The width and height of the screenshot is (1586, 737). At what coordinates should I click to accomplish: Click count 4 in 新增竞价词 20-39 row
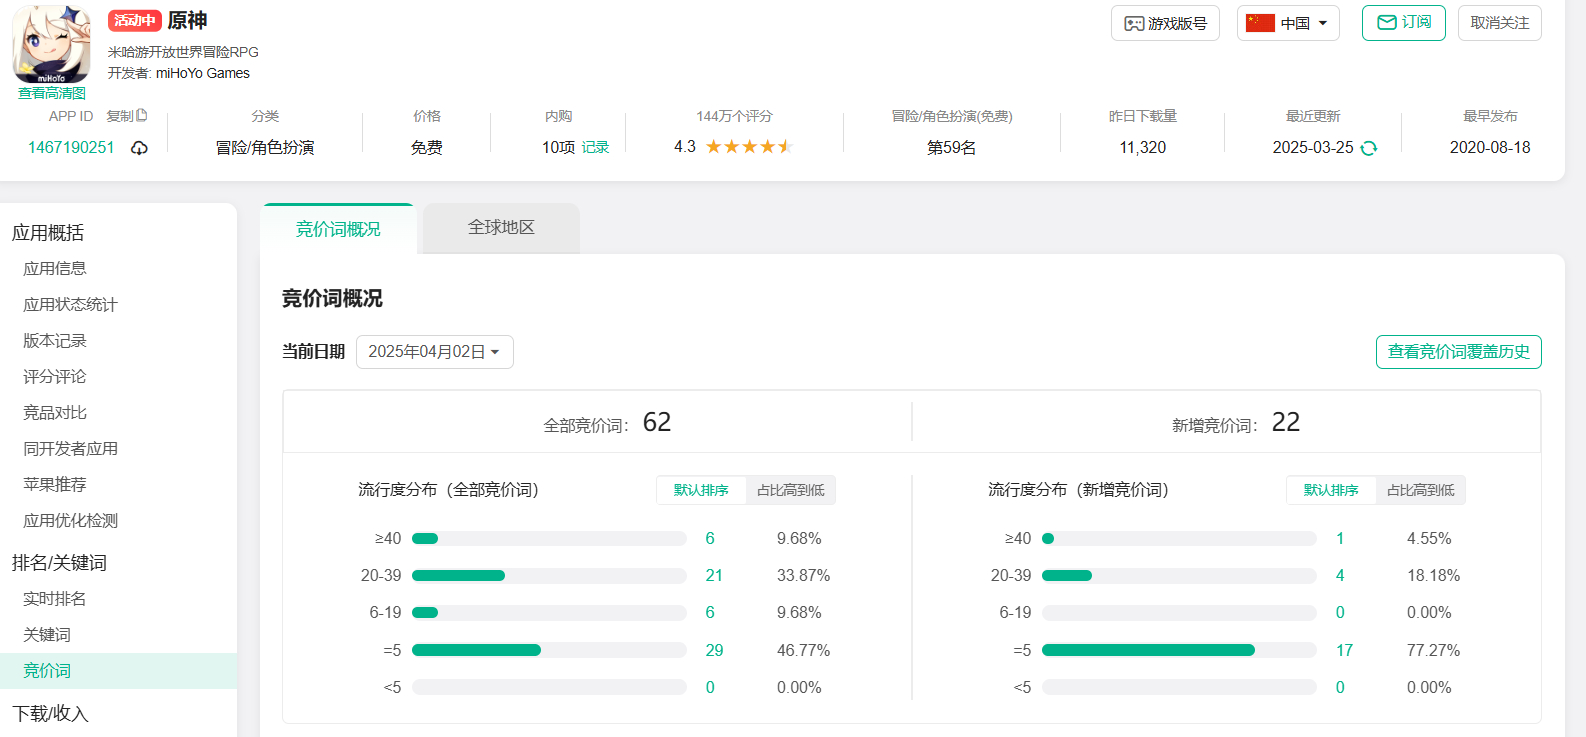click(1340, 575)
